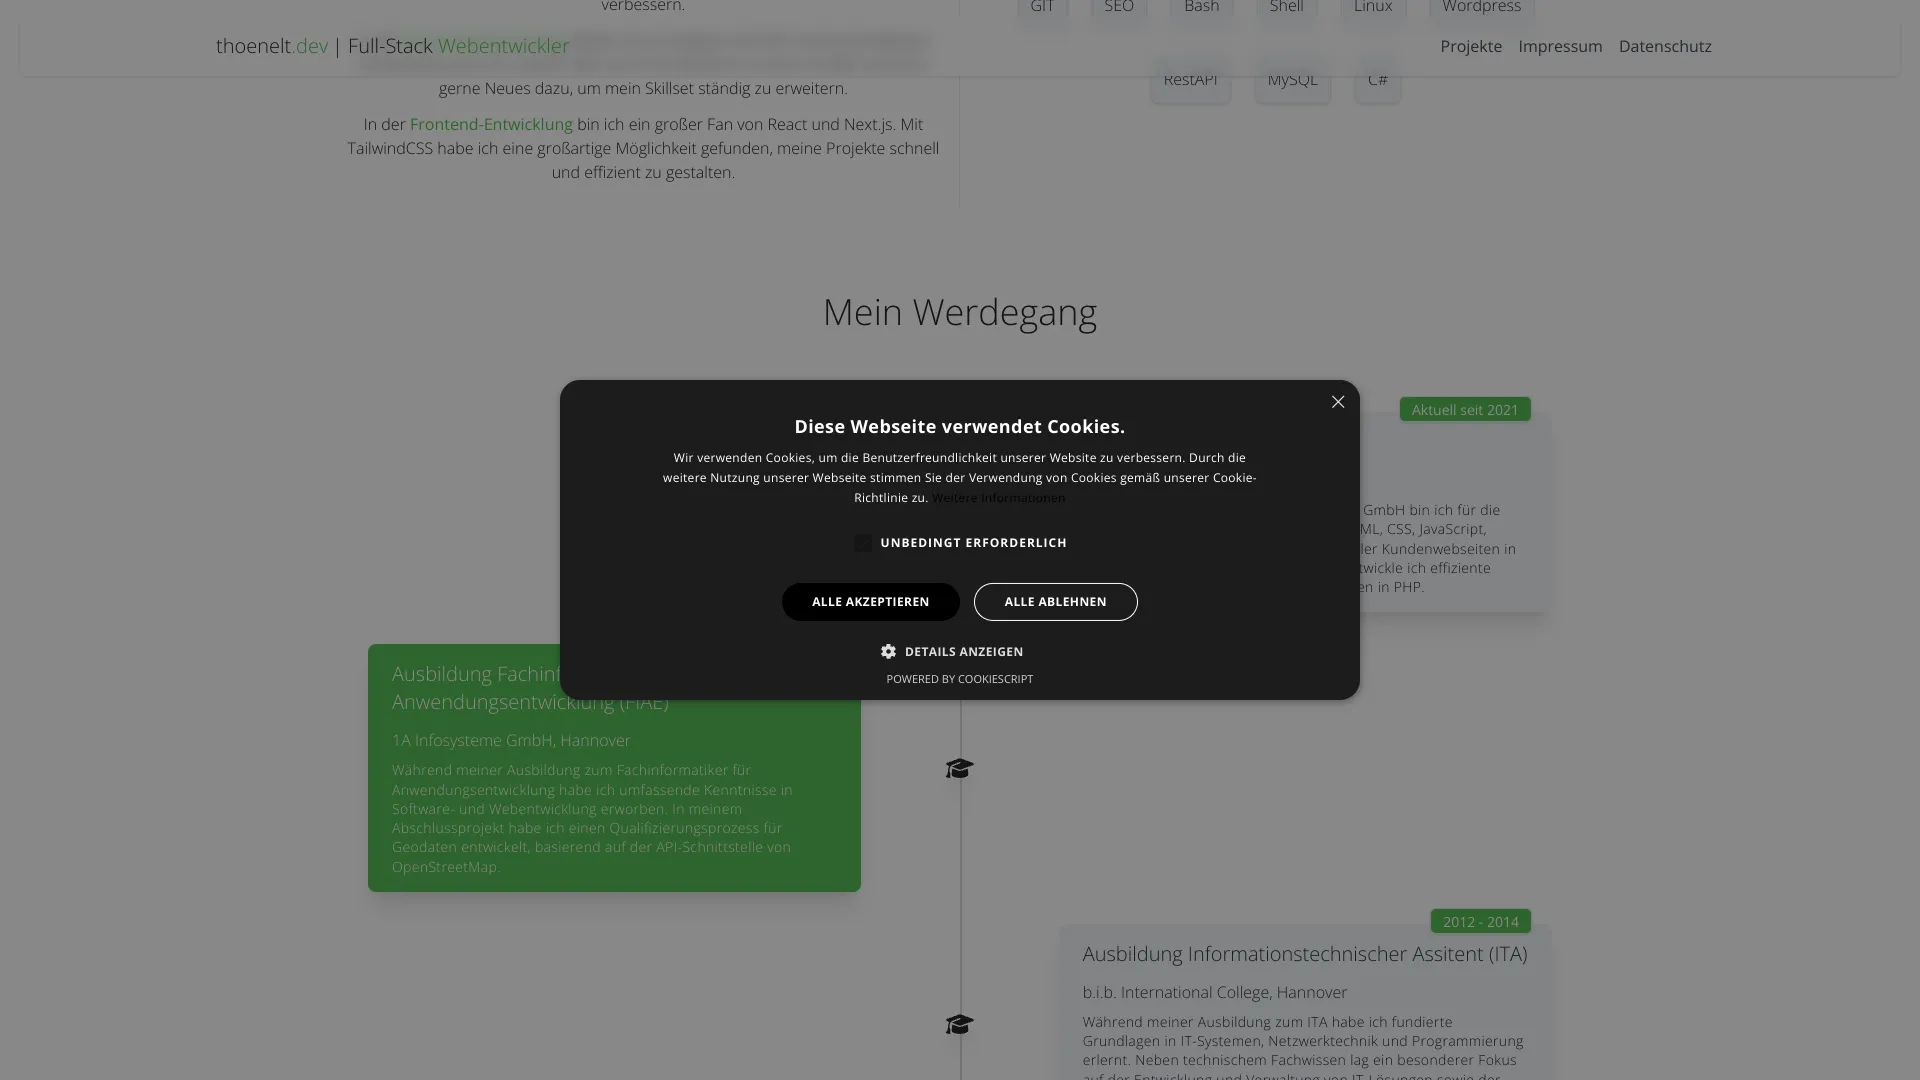Image resolution: width=1920 pixels, height=1080 pixels.
Task: Open Datenschutz in the navigation bar
Action: tap(1665, 46)
